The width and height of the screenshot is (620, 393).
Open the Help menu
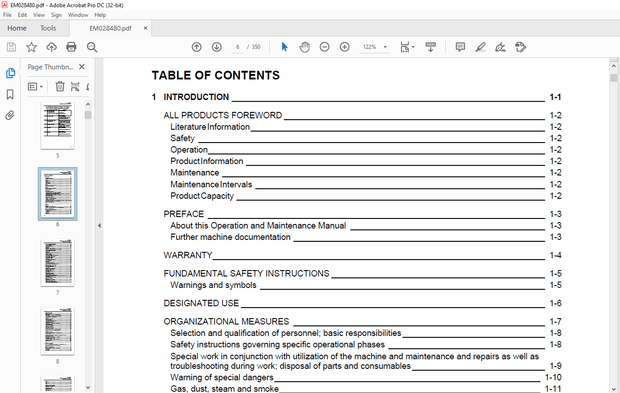point(100,15)
